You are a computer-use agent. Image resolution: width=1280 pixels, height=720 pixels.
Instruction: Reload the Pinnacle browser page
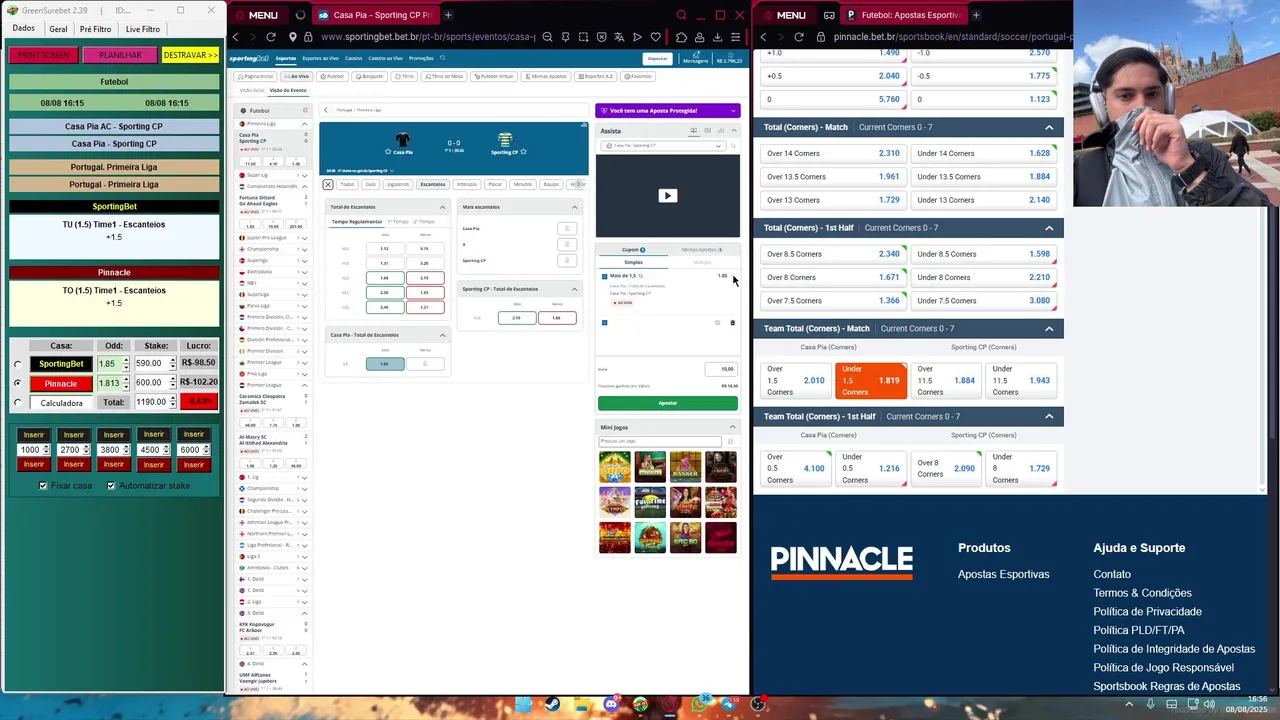tap(798, 37)
